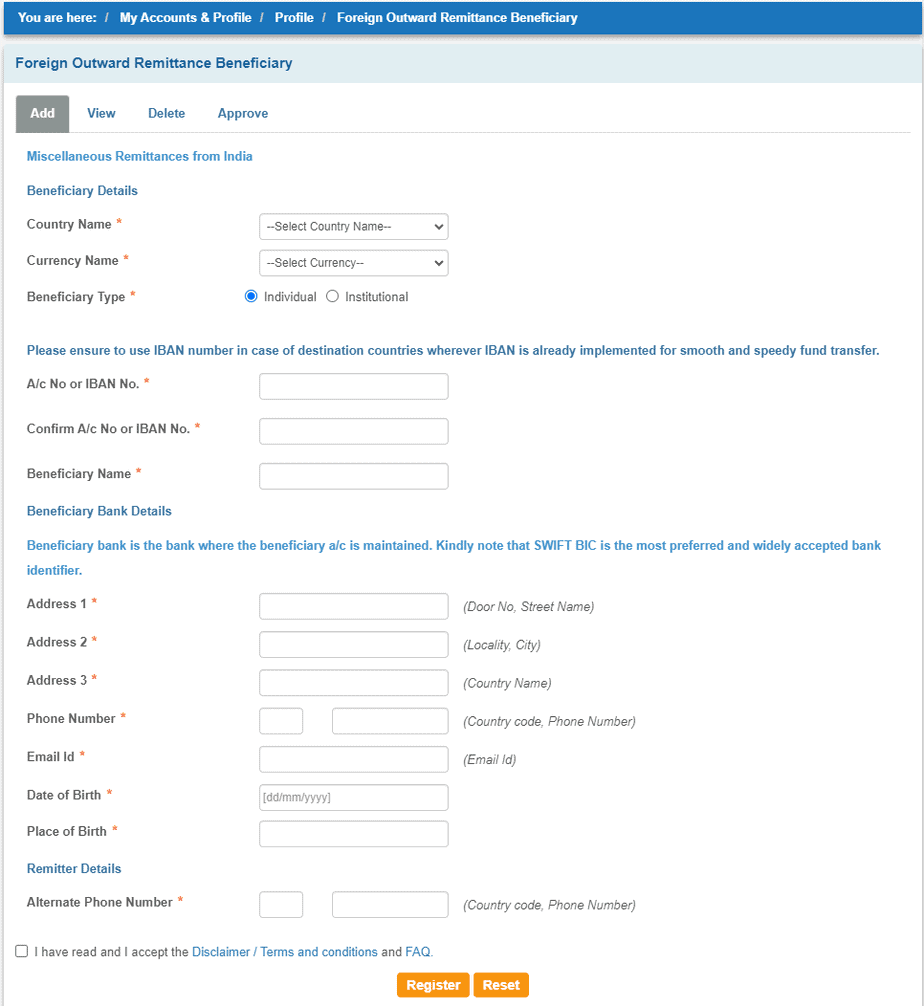Expand the Select Country Name combo box arrow
The width and height of the screenshot is (924, 1006).
coord(438,226)
